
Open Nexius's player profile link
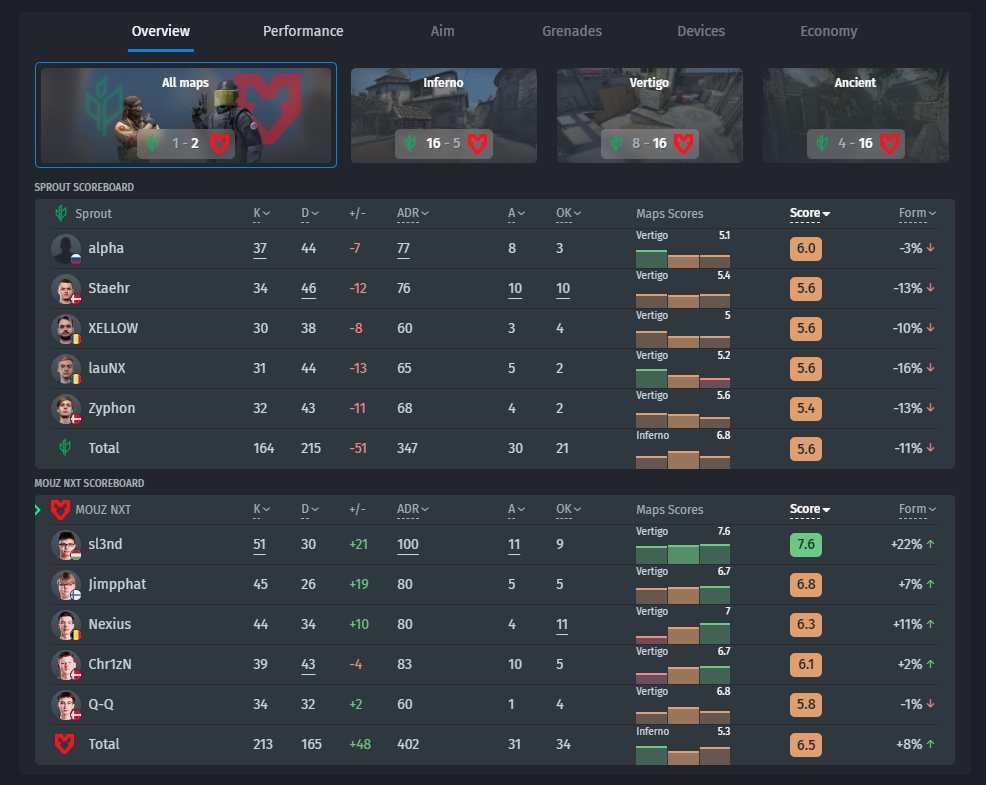(x=110, y=624)
